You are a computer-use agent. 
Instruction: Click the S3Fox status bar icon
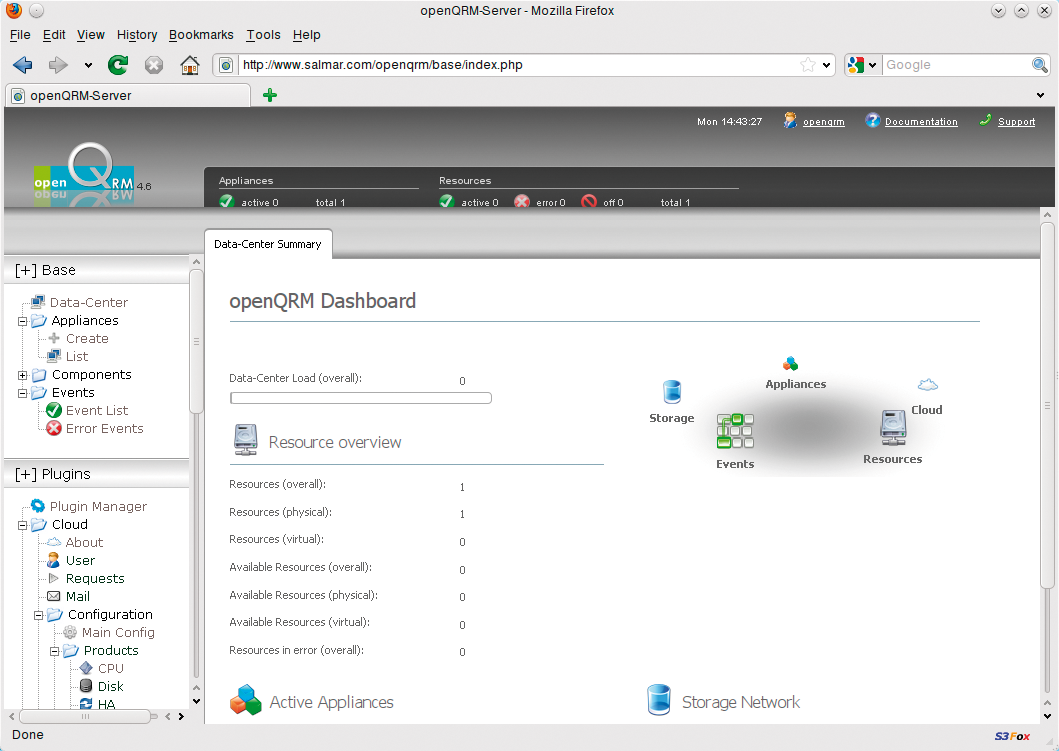tap(1012, 736)
